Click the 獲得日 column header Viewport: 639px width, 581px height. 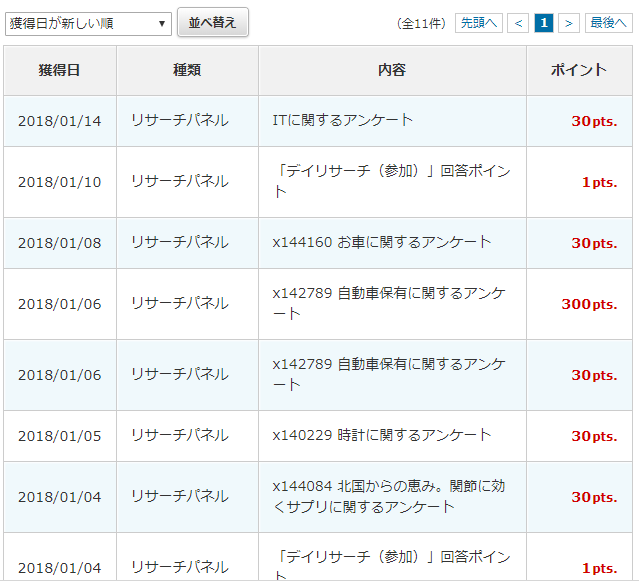click(x=59, y=70)
